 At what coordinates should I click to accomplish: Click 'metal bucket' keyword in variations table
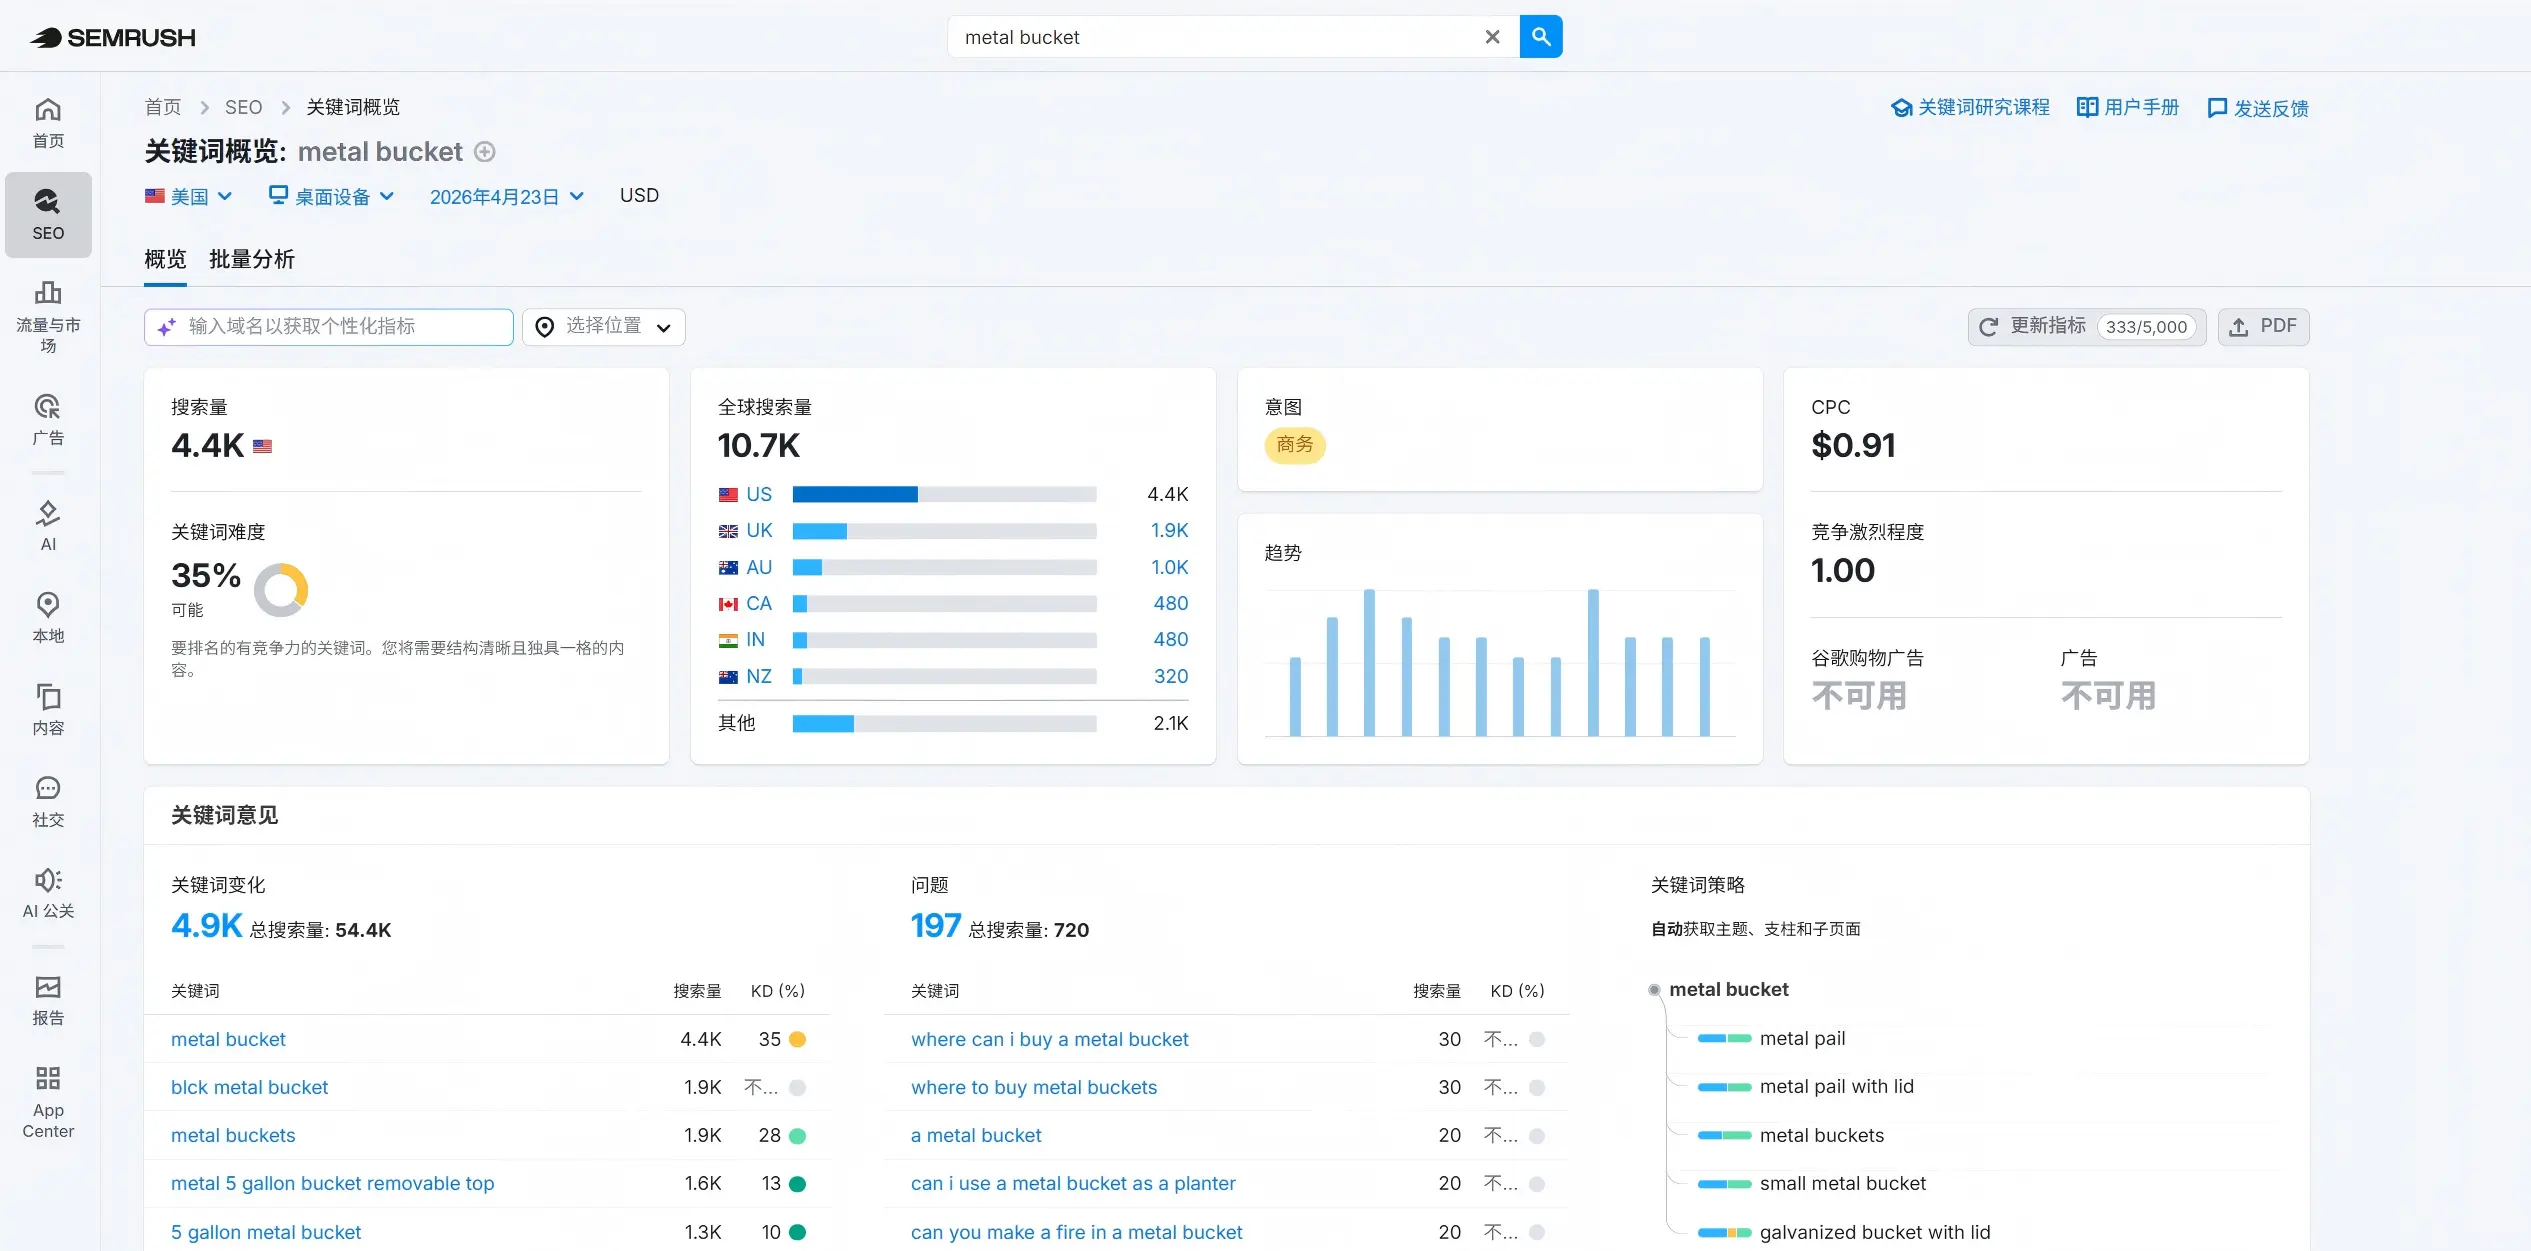228,1040
